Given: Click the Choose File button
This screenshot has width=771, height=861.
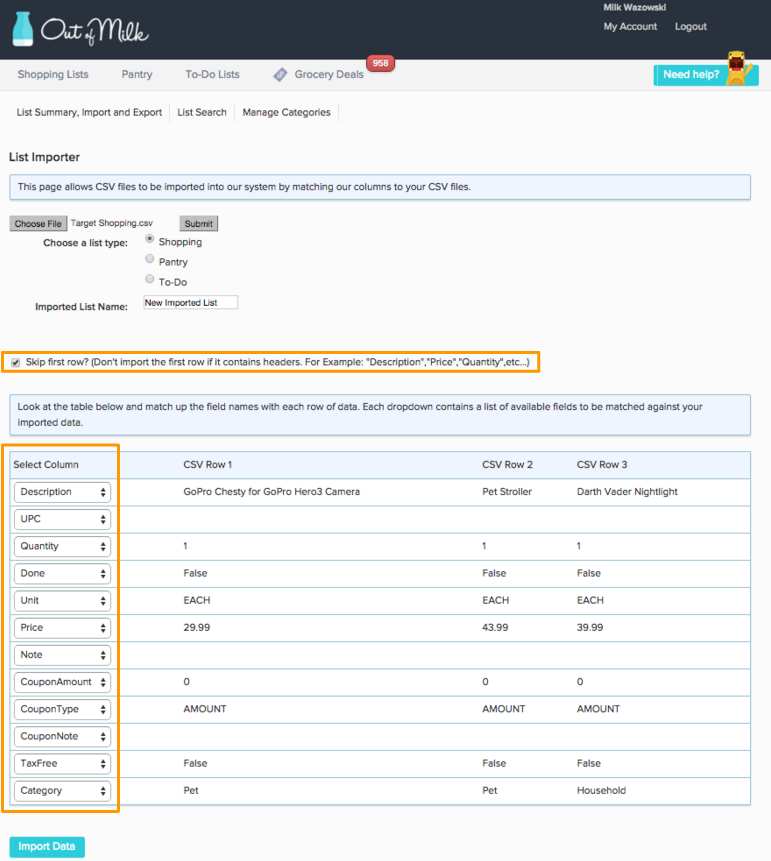Looking at the screenshot, I should click(38, 223).
